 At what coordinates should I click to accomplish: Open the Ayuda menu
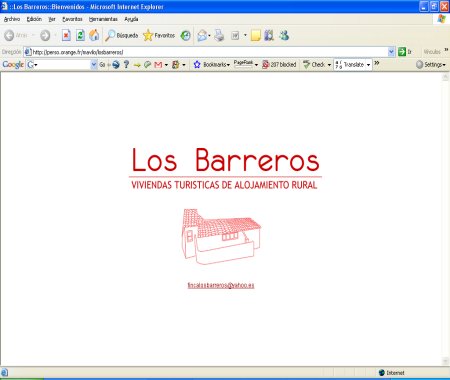(x=131, y=19)
